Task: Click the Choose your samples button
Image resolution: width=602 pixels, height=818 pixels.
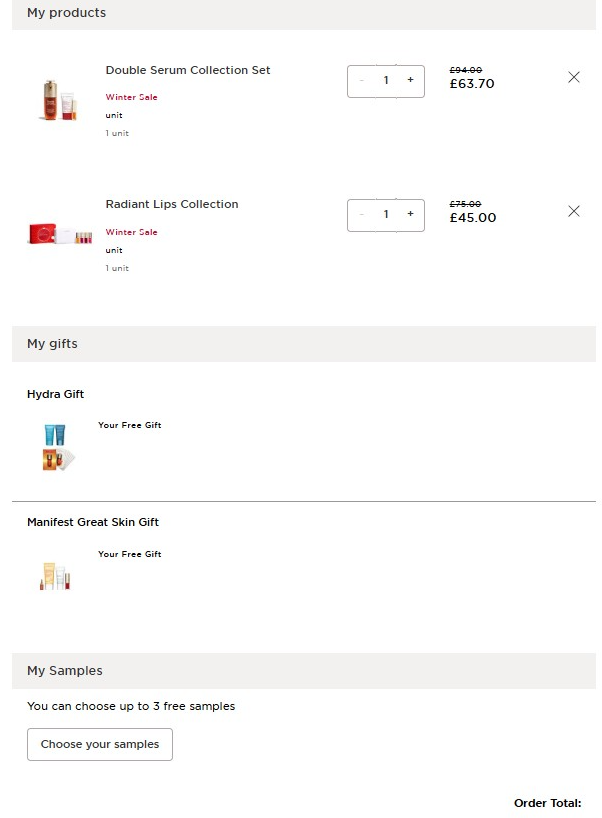Action: [x=100, y=744]
